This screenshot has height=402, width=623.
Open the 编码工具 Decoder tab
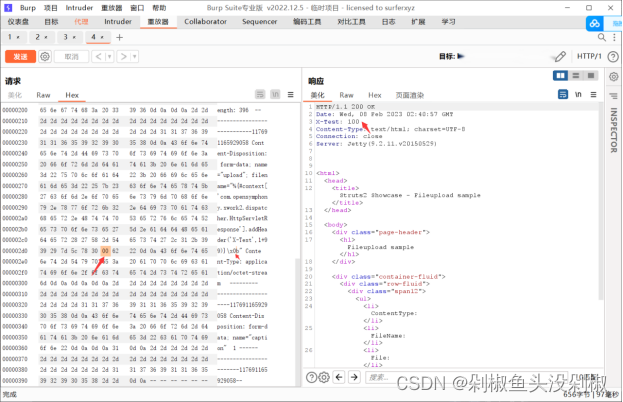point(307,21)
